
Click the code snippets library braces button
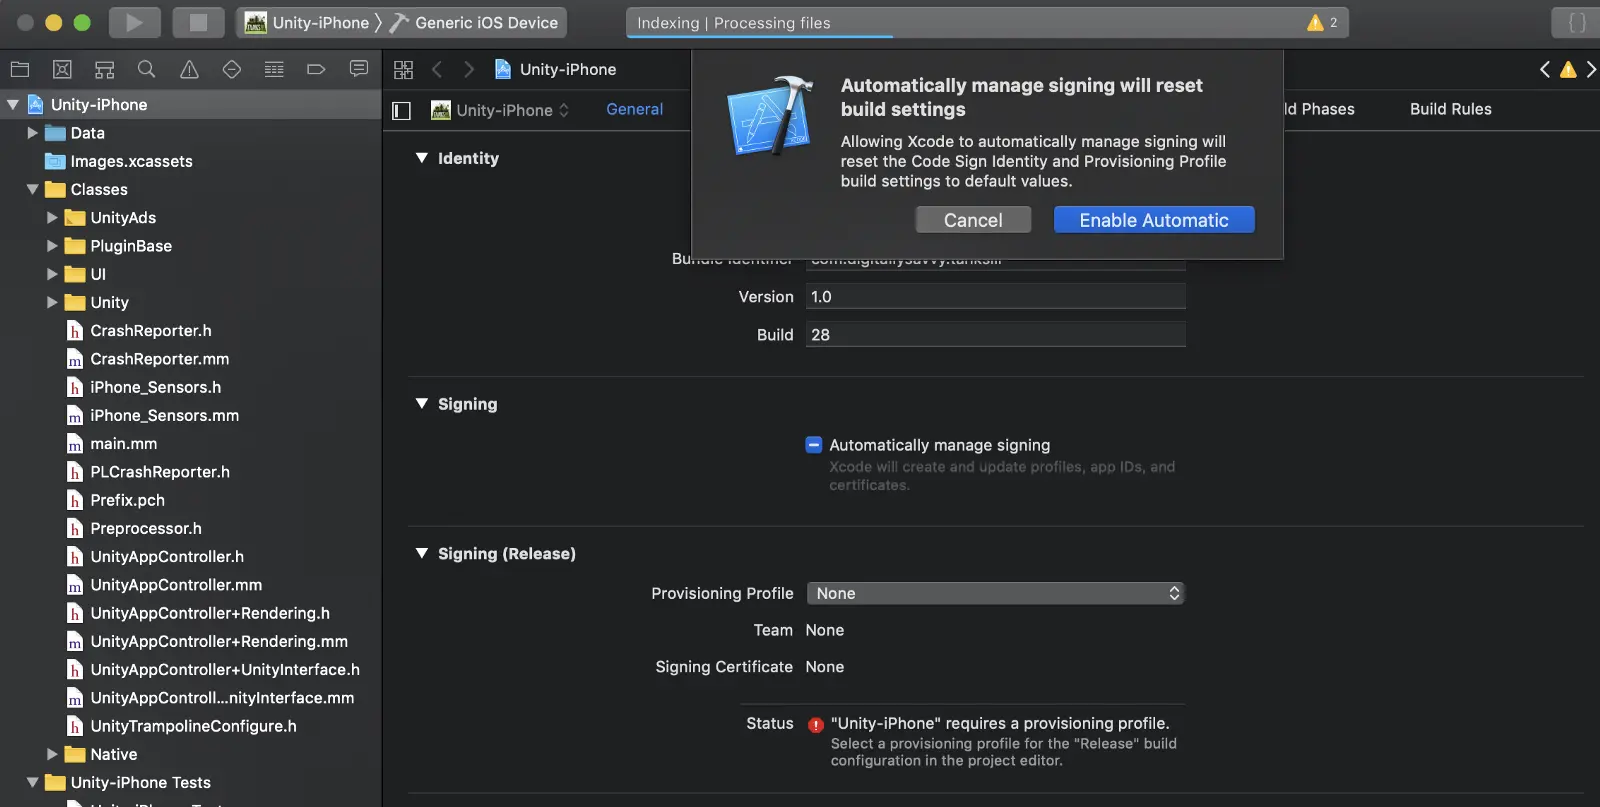[1577, 22]
